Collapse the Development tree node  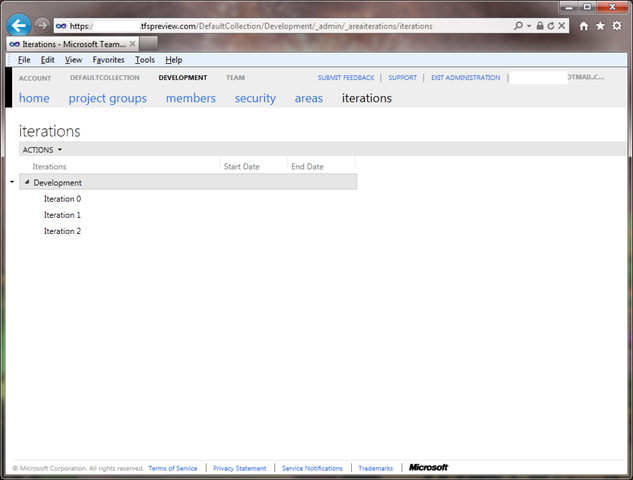tap(27, 182)
